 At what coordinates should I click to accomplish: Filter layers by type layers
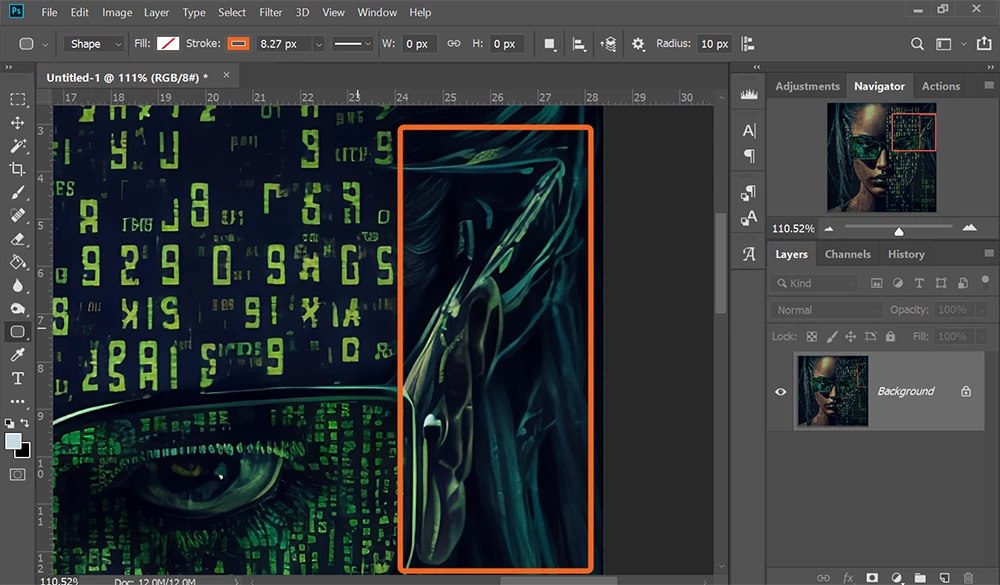tap(919, 283)
